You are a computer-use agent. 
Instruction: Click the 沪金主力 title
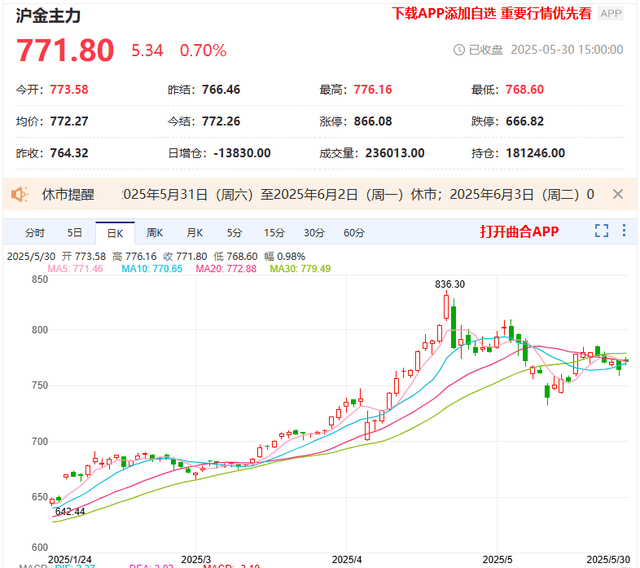point(48,16)
